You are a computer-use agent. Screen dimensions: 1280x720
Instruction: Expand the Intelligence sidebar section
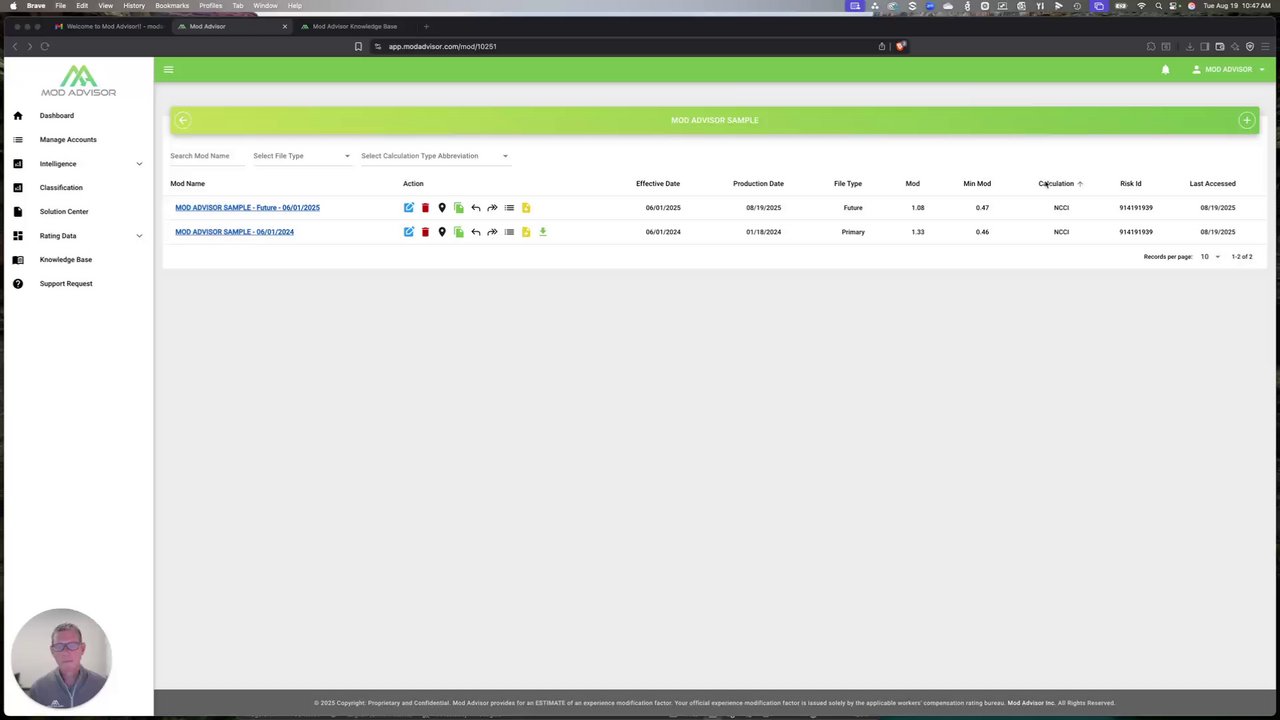tap(78, 164)
